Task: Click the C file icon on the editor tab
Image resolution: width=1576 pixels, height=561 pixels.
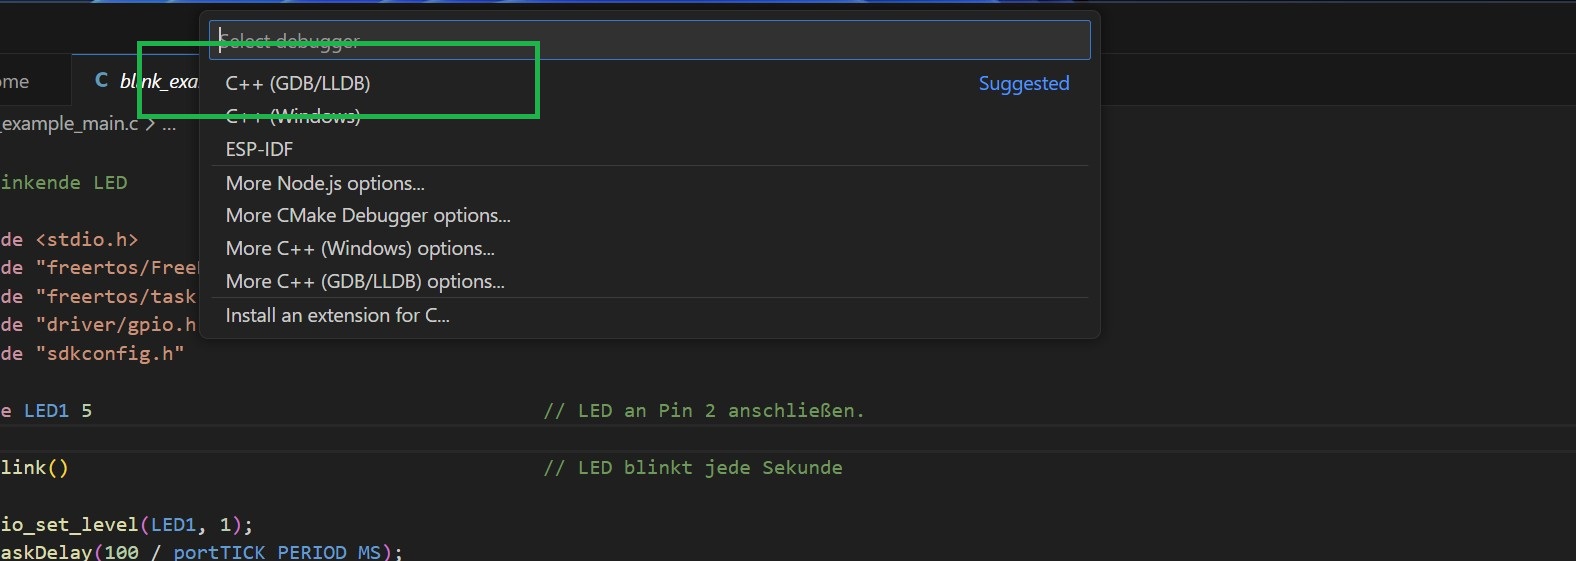Action: [101, 80]
